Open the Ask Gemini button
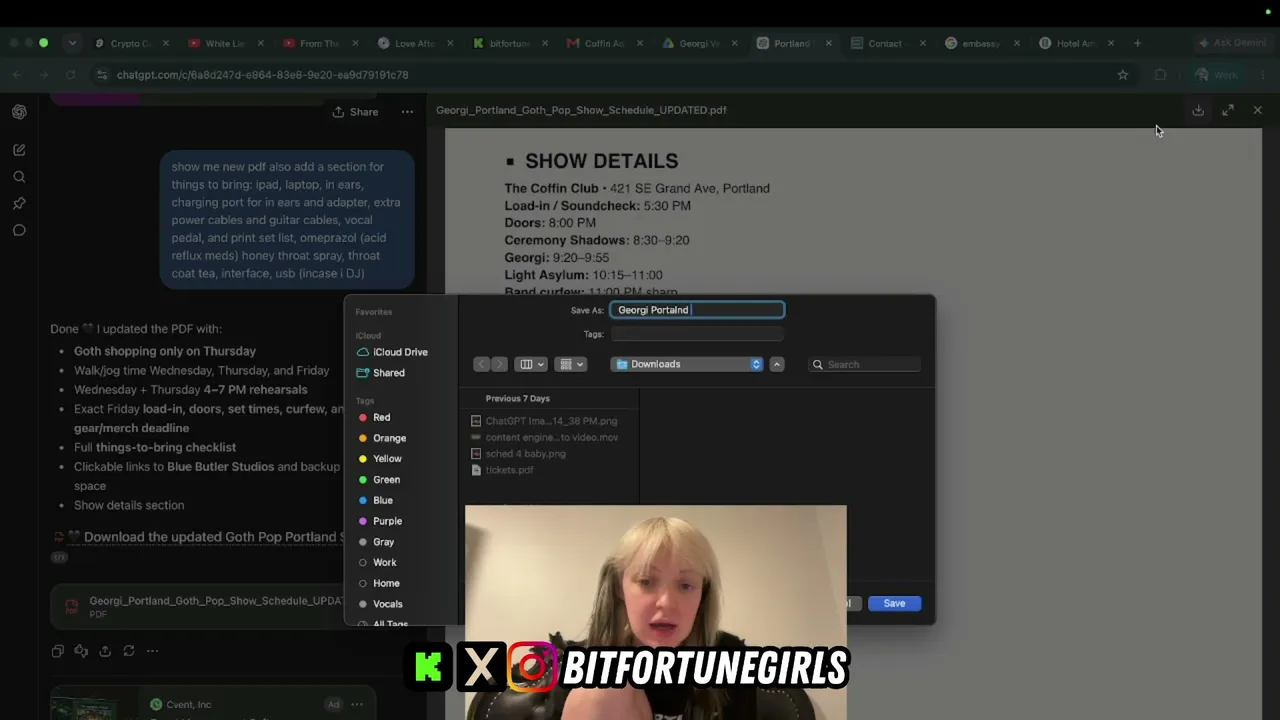Image resolution: width=1280 pixels, height=720 pixels. [1232, 43]
